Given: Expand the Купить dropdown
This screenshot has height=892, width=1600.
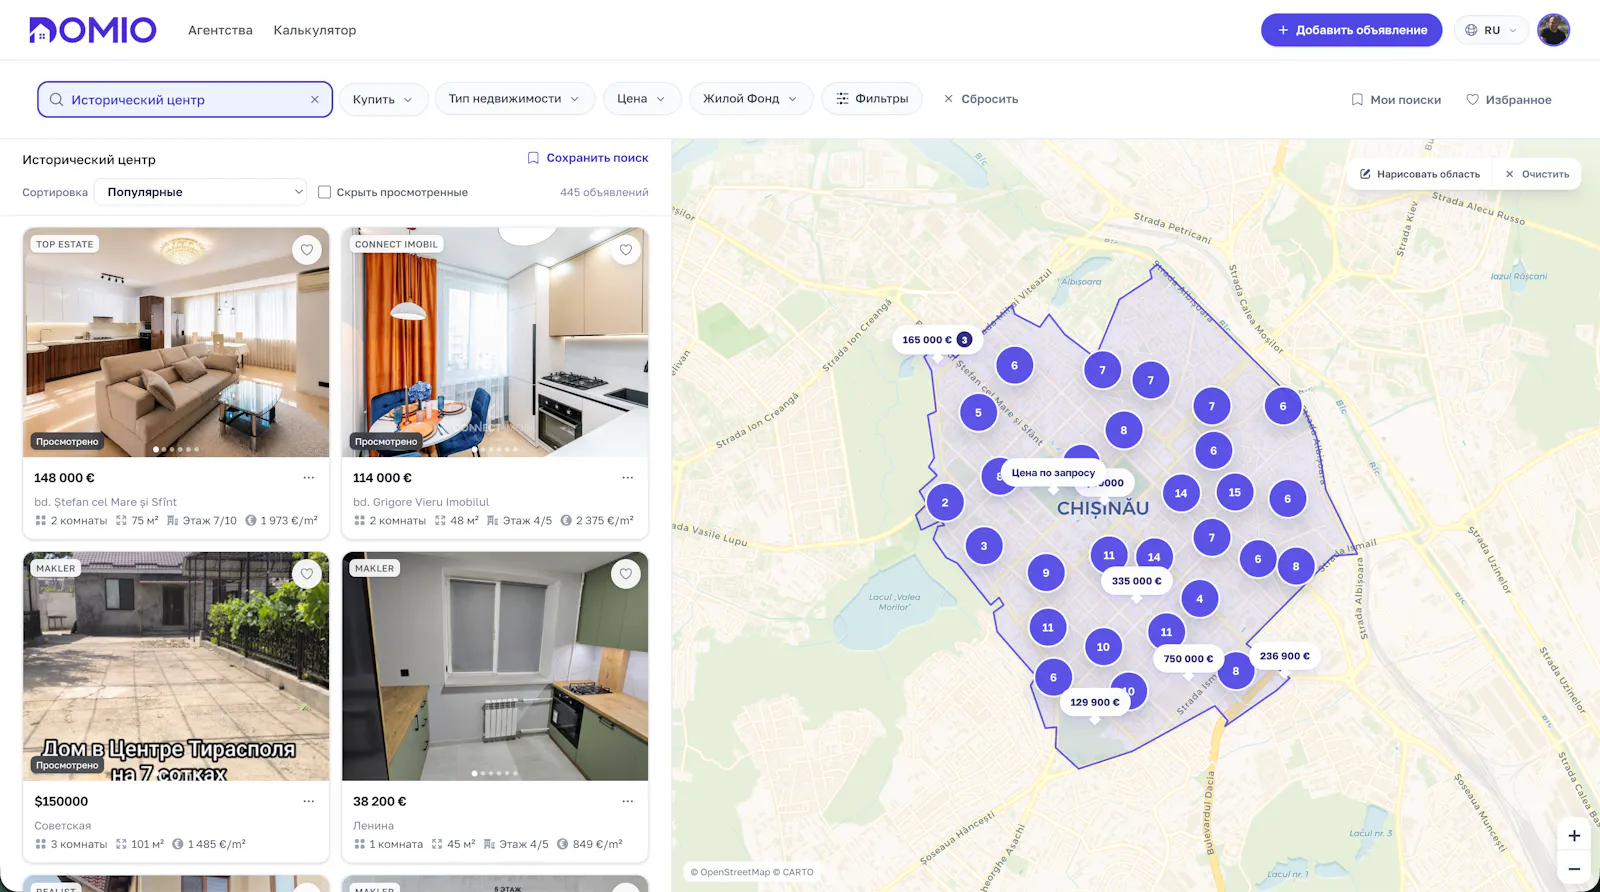Looking at the screenshot, I should tap(383, 99).
